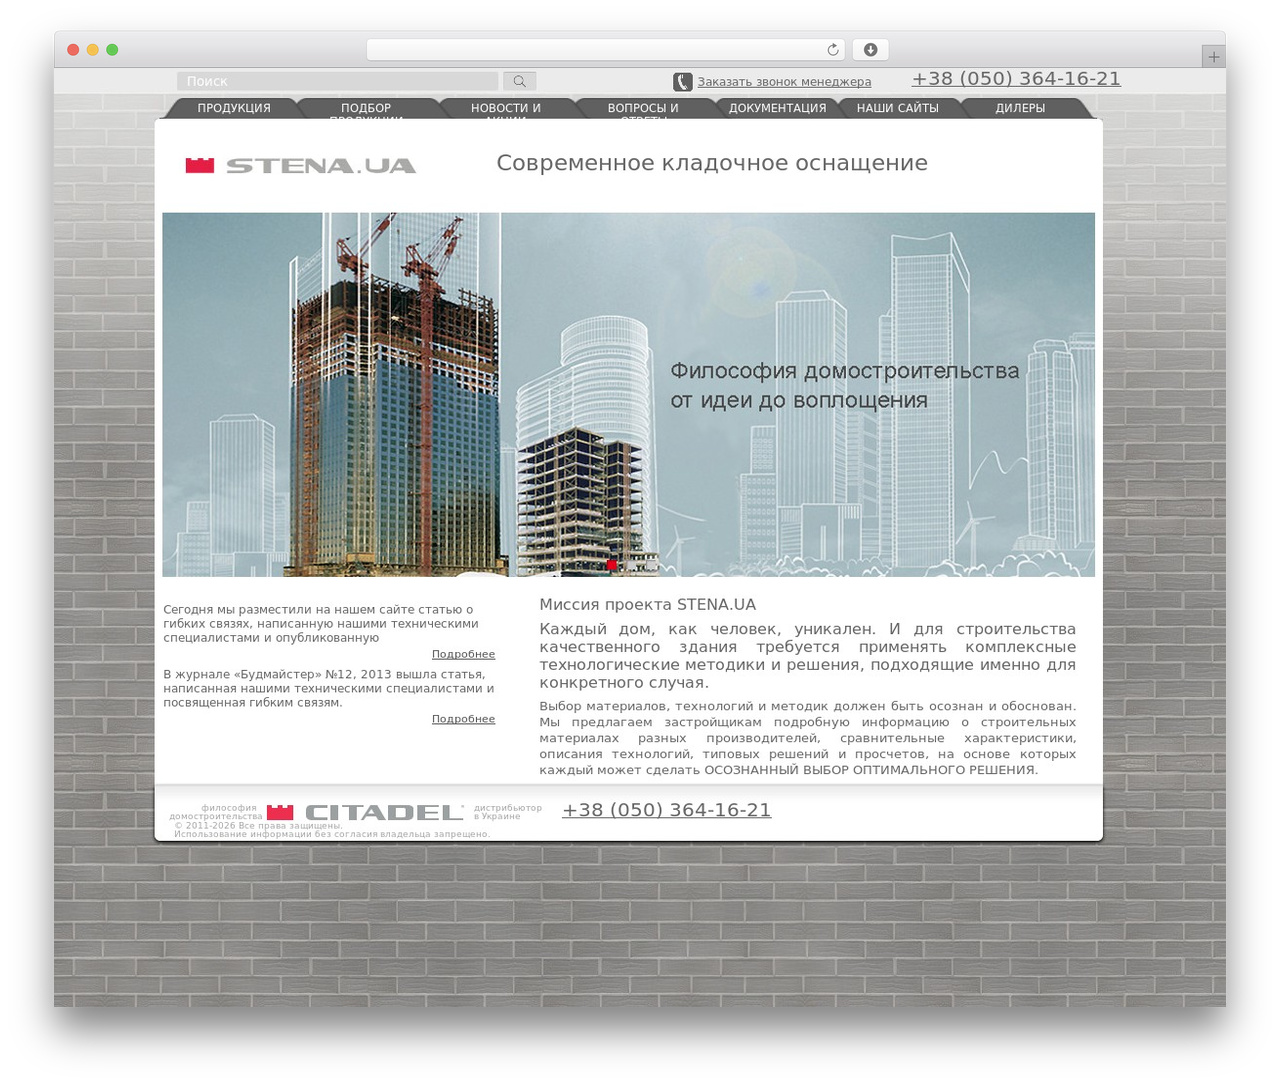This screenshot has height=1084, width=1280.
Task: Click the footer phone number link
Action: pos(666,810)
